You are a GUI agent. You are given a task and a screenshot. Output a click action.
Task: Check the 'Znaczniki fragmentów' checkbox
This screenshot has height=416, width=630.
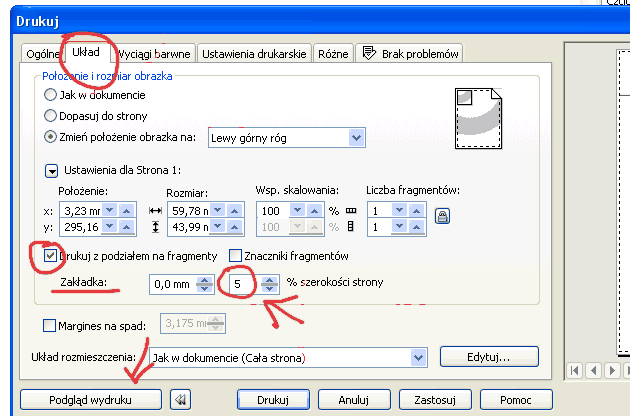tap(237, 256)
